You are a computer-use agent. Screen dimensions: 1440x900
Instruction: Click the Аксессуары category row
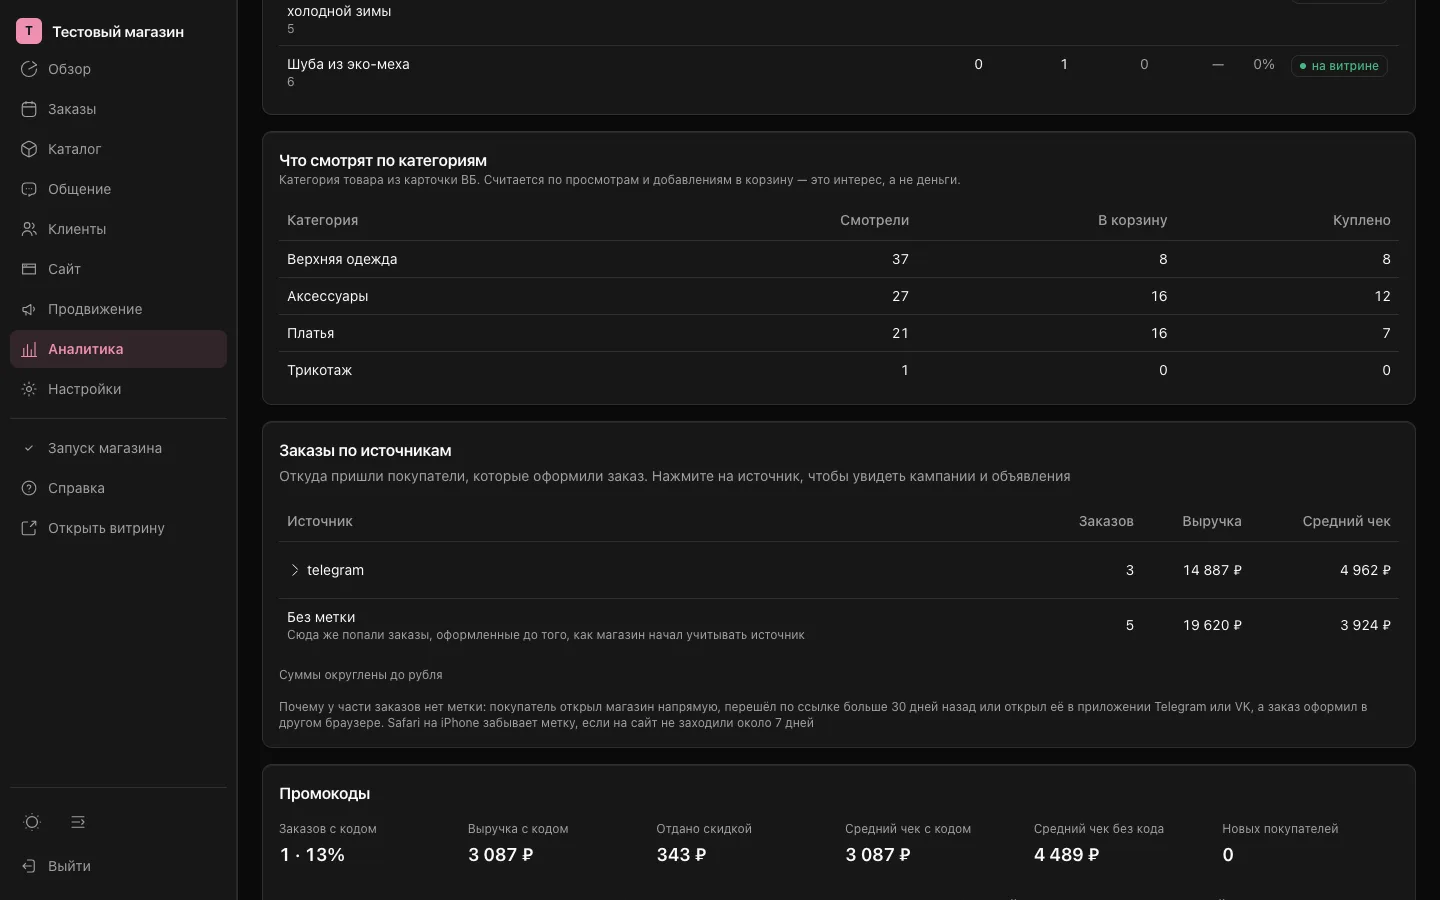click(x=838, y=296)
